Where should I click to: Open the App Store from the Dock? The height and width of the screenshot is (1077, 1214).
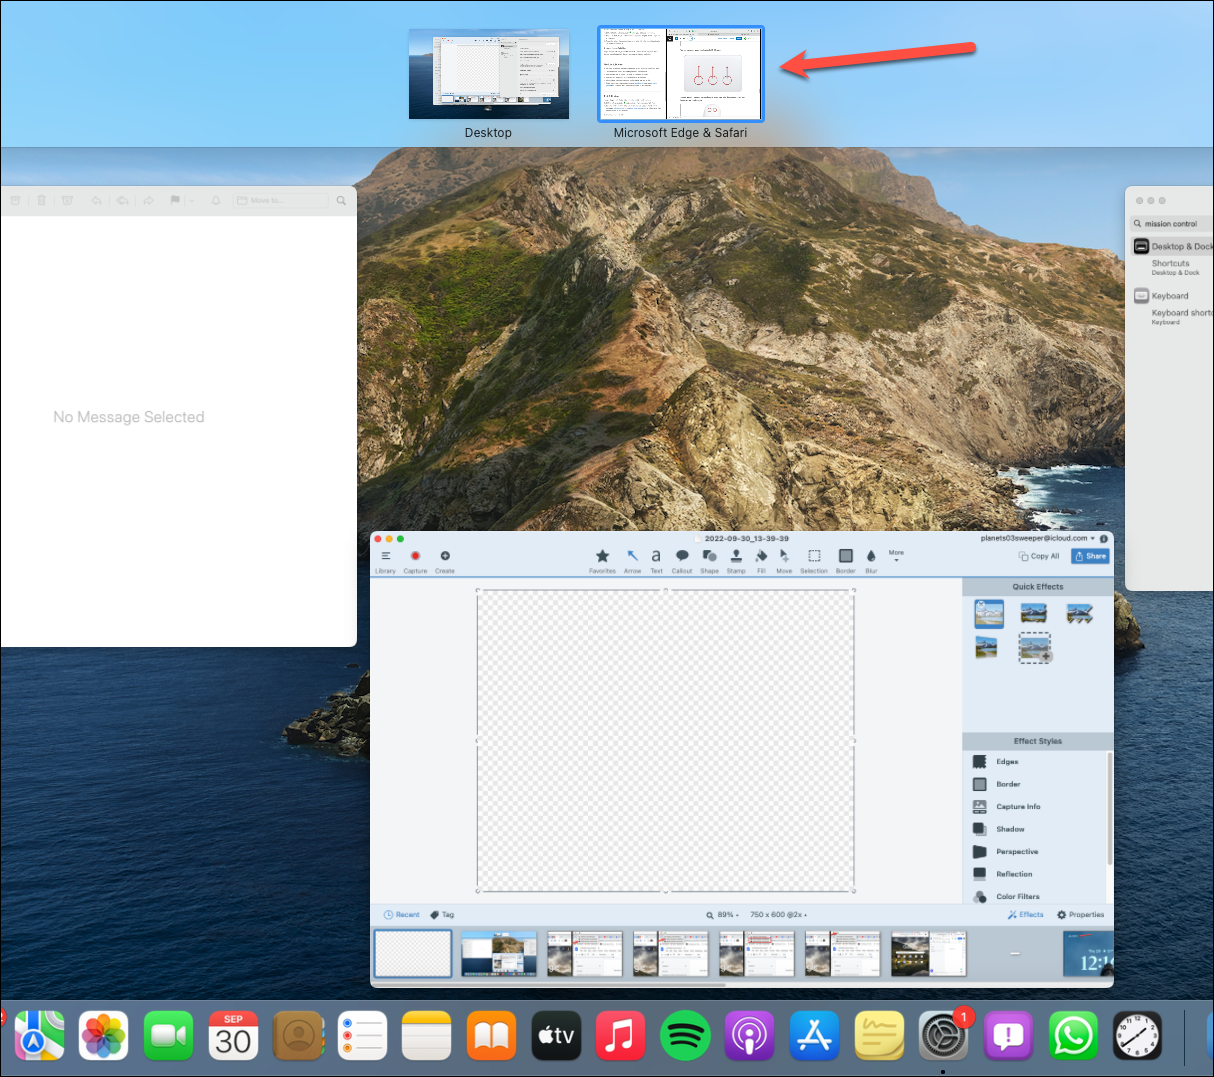click(815, 1035)
